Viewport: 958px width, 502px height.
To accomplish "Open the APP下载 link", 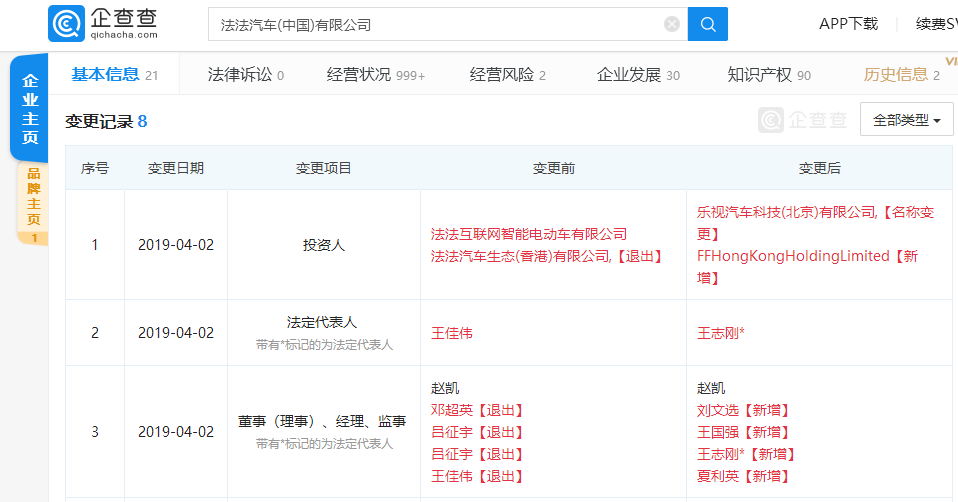I will click(x=848, y=24).
